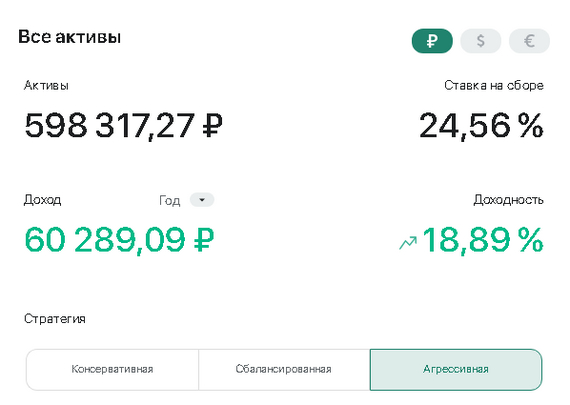This screenshot has width=570, height=405.
Task: Click the Доход label
Action: pos(43,200)
